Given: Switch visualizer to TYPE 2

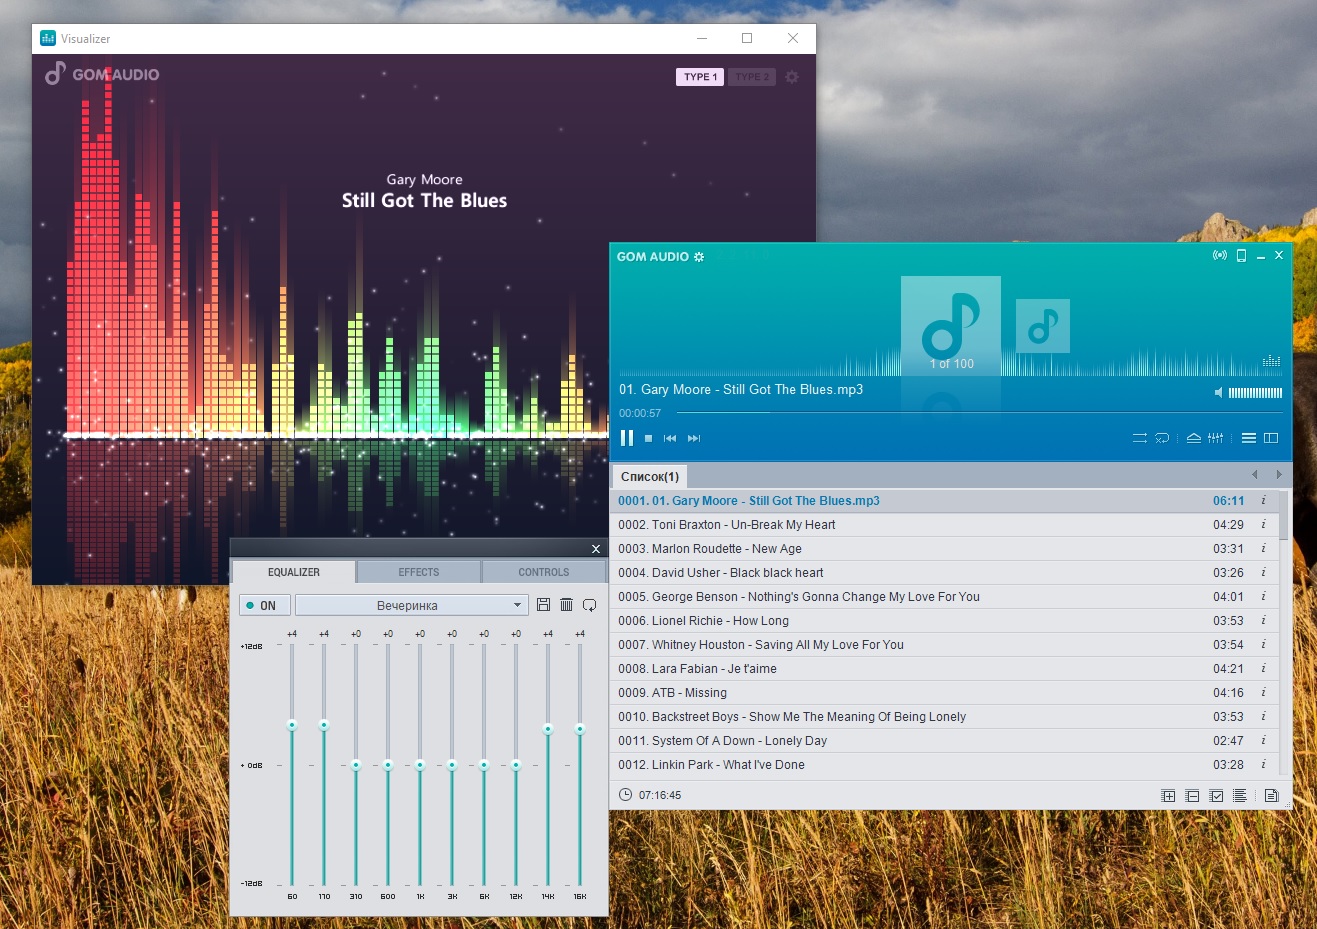Looking at the screenshot, I should click(751, 77).
